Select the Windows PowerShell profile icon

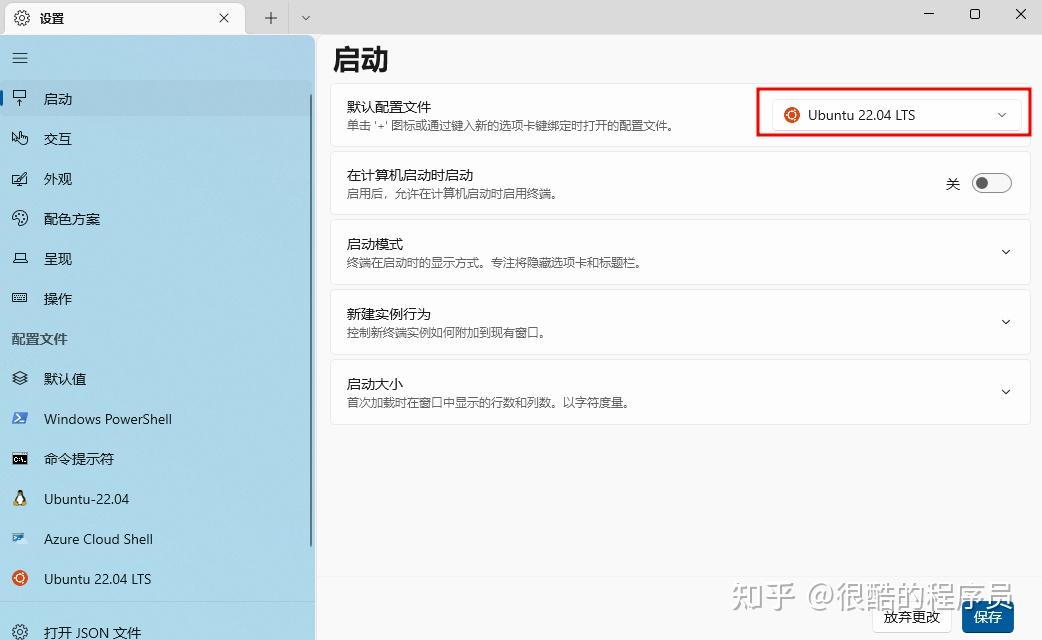20,419
